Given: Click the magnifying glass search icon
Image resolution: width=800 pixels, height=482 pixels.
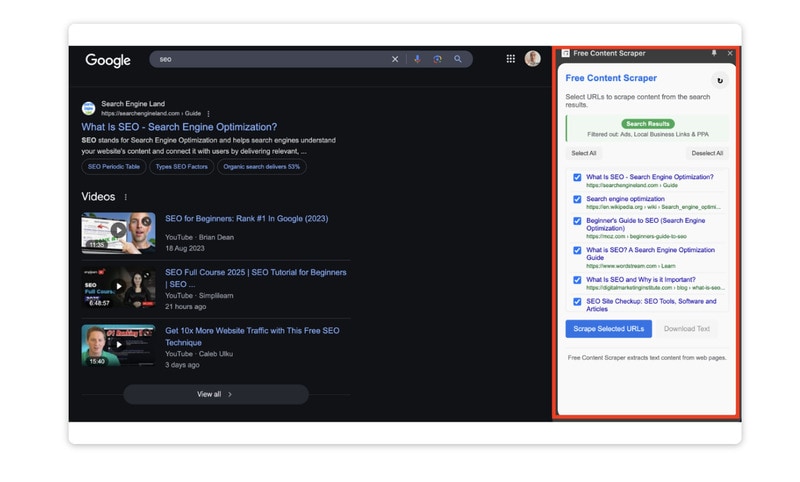Looking at the screenshot, I should click(x=458, y=59).
